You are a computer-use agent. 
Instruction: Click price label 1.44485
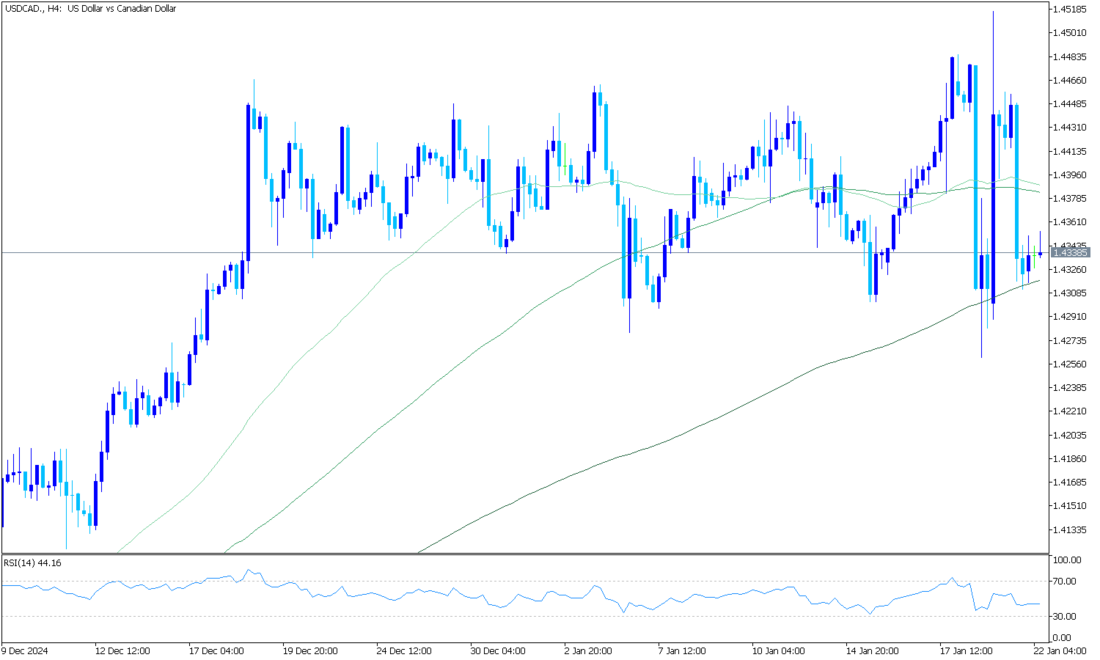pos(1070,105)
